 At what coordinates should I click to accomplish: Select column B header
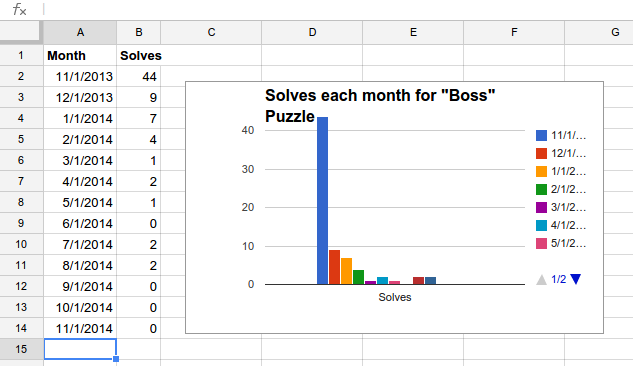click(138, 32)
